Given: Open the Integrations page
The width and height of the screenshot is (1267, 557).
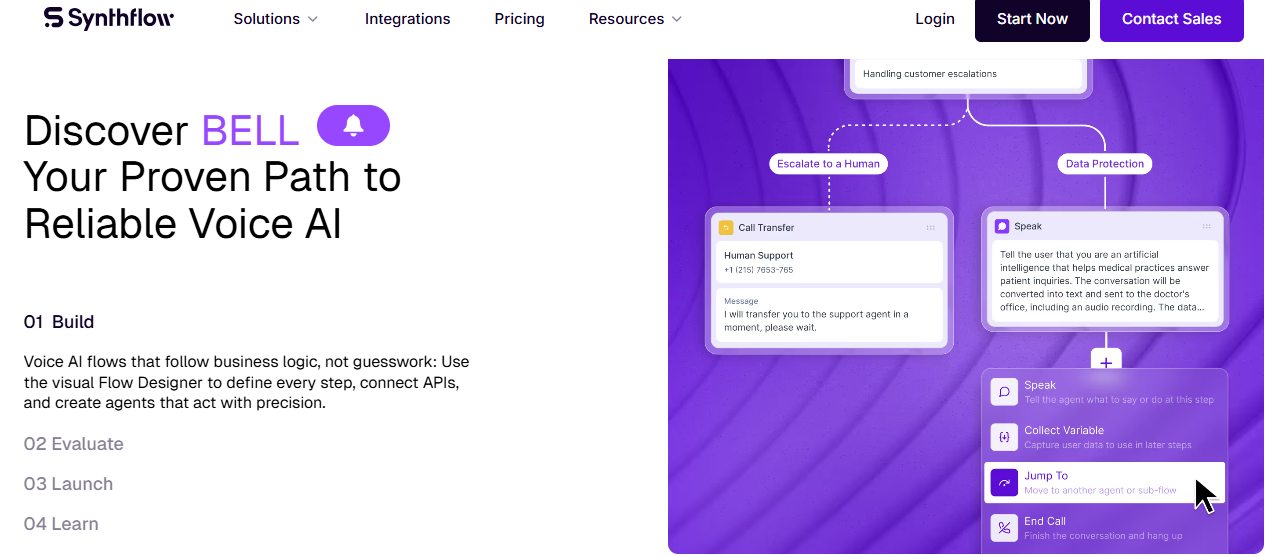Looking at the screenshot, I should tap(407, 19).
